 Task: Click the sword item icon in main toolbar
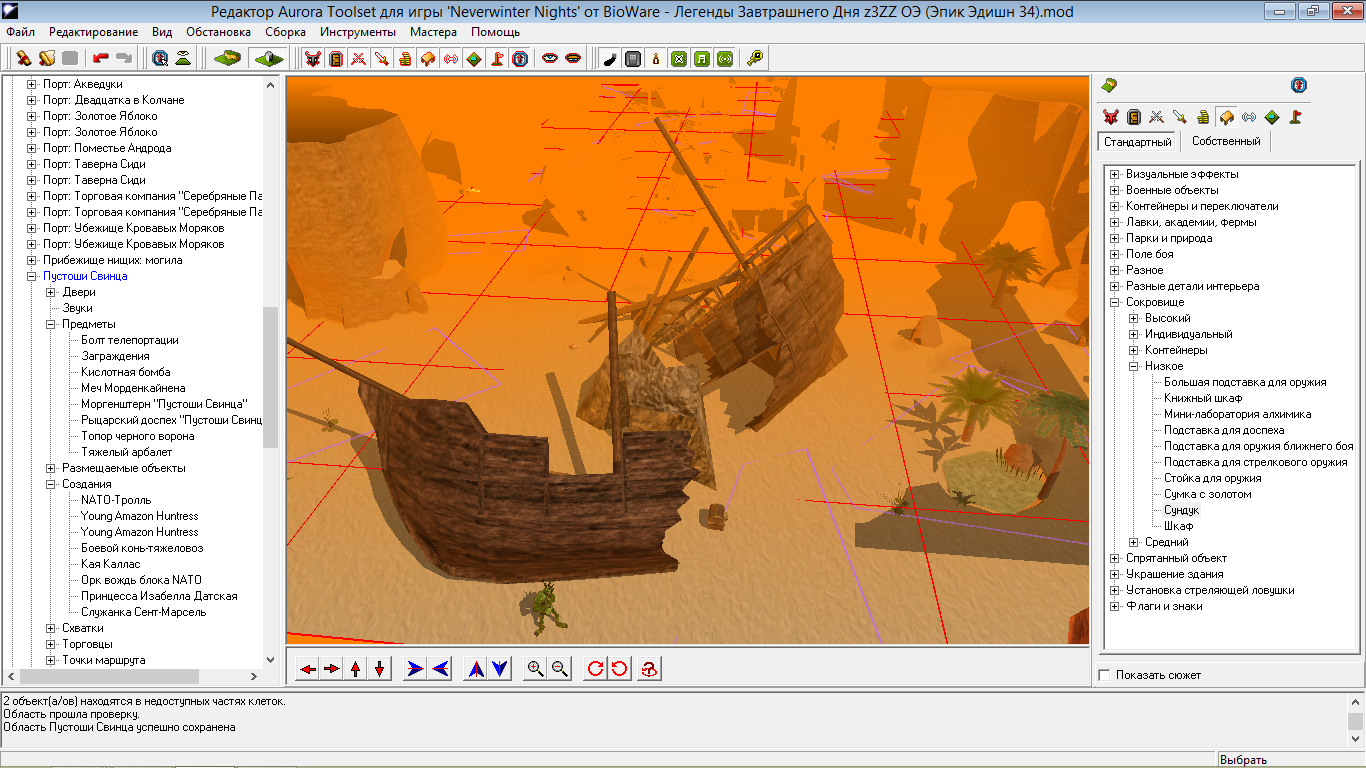pos(382,59)
